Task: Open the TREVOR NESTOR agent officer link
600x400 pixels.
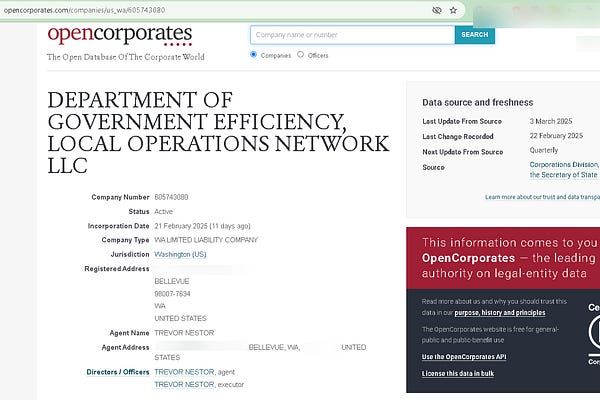Action: [x=184, y=372]
